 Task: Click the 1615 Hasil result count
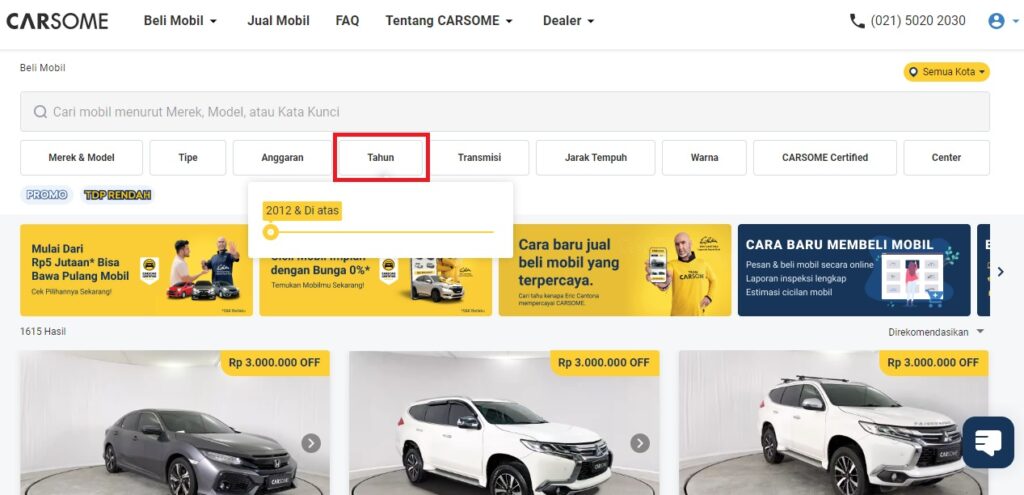(x=43, y=332)
